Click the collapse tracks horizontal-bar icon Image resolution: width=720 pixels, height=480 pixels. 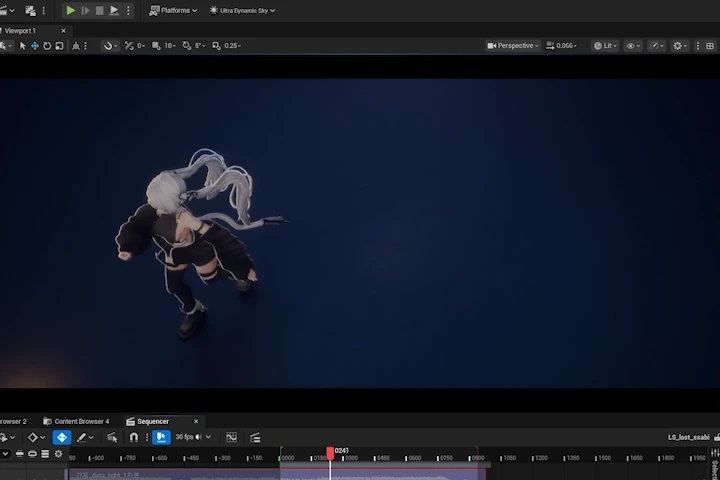(x=20, y=454)
